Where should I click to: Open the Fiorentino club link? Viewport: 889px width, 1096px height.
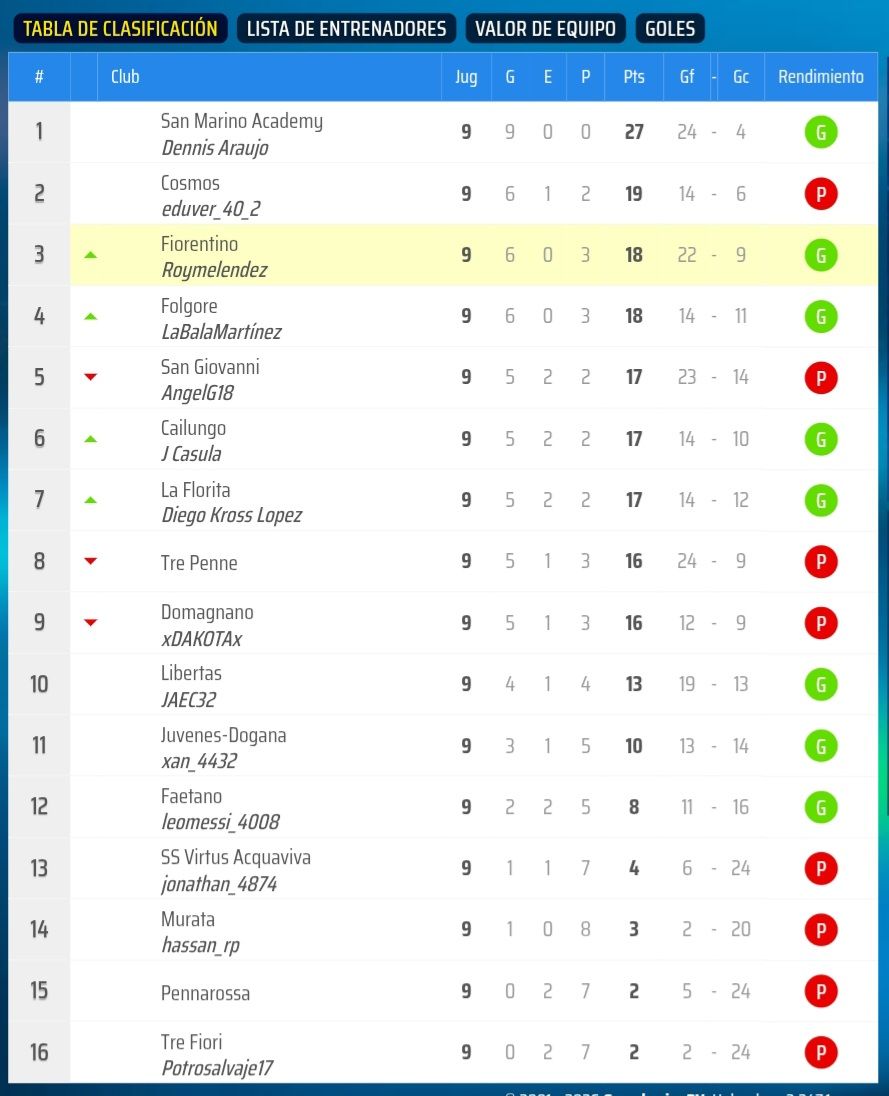(199, 244)
